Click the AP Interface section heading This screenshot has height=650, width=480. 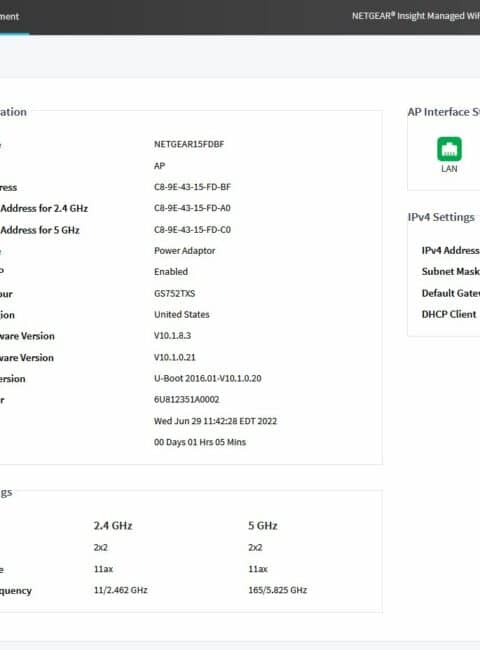coord(444,112)
